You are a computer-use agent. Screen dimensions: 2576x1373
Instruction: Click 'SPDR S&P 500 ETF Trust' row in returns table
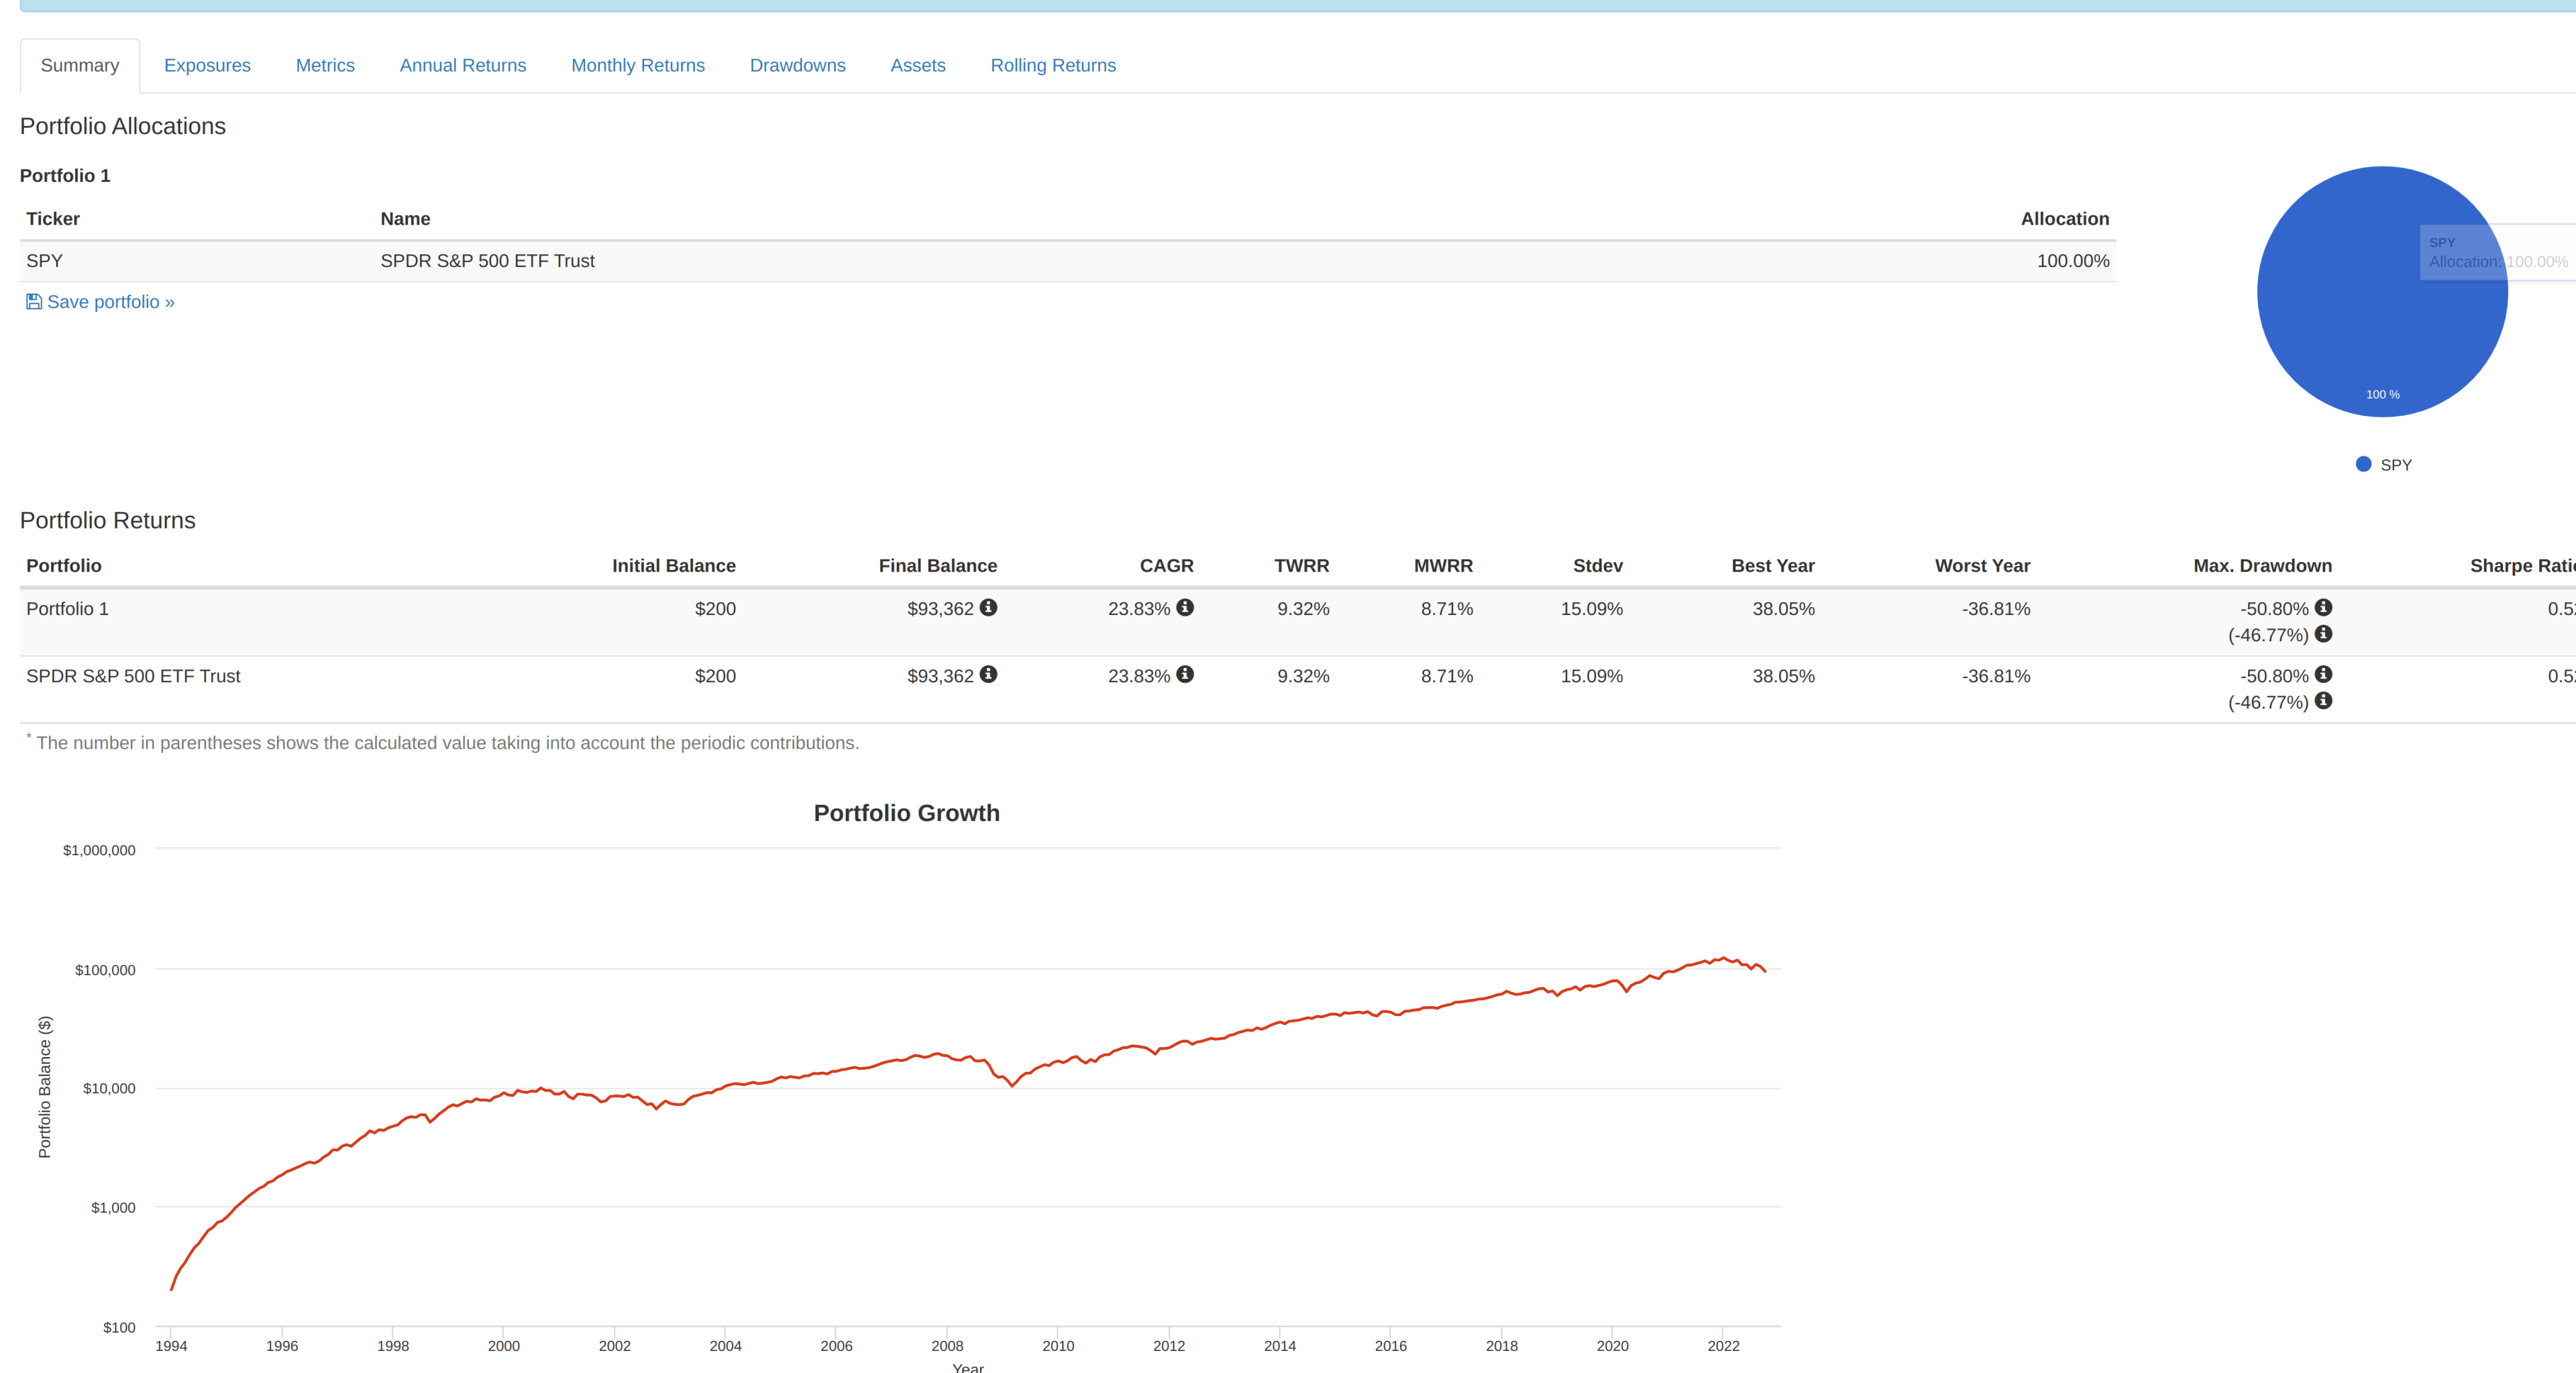[133, 676]
